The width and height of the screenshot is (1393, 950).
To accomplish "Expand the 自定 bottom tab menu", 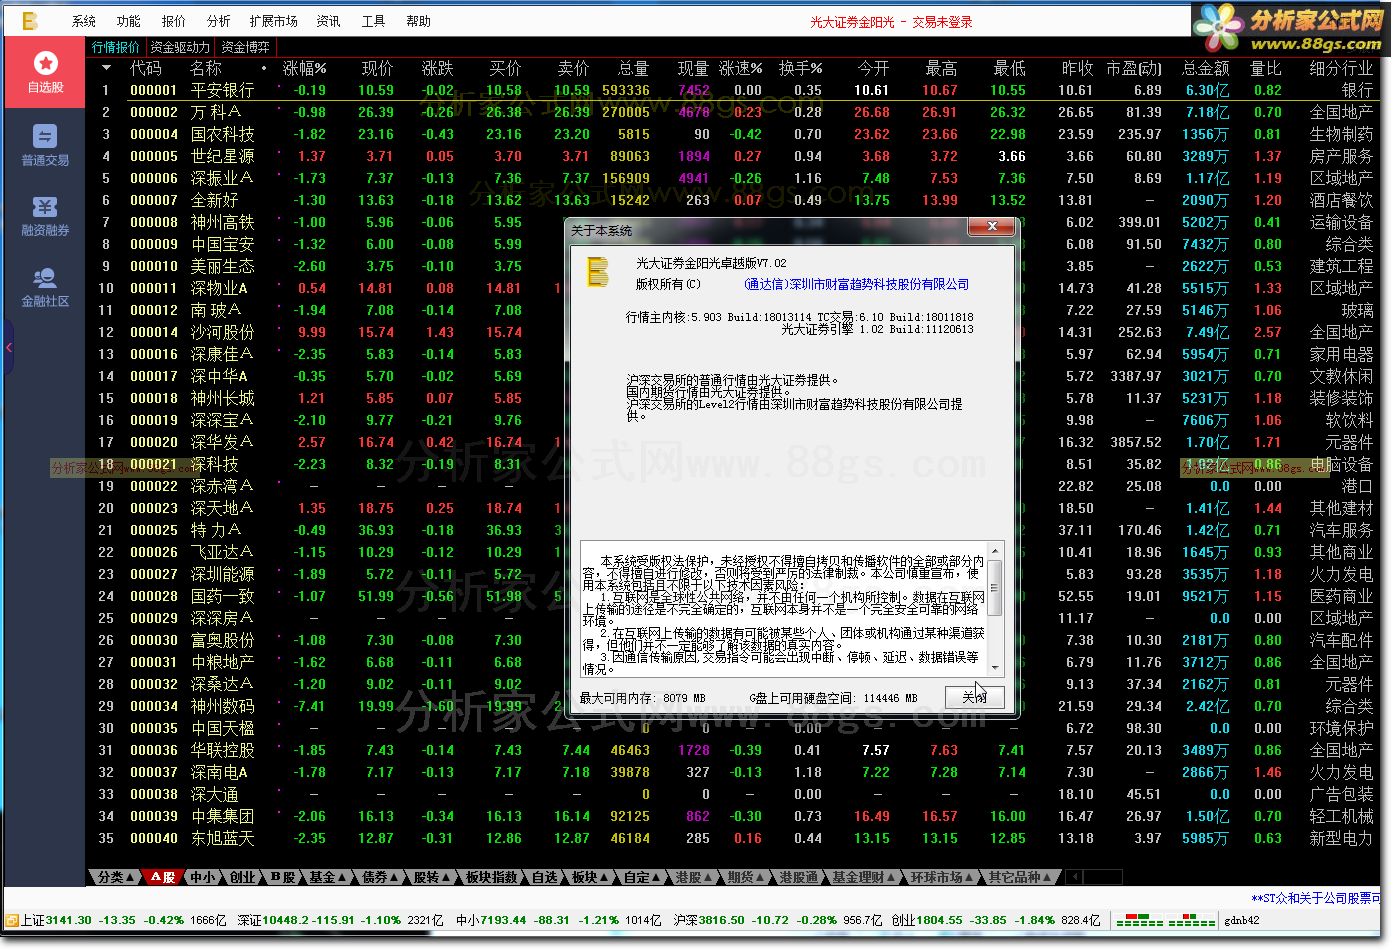I will point(642,877).
